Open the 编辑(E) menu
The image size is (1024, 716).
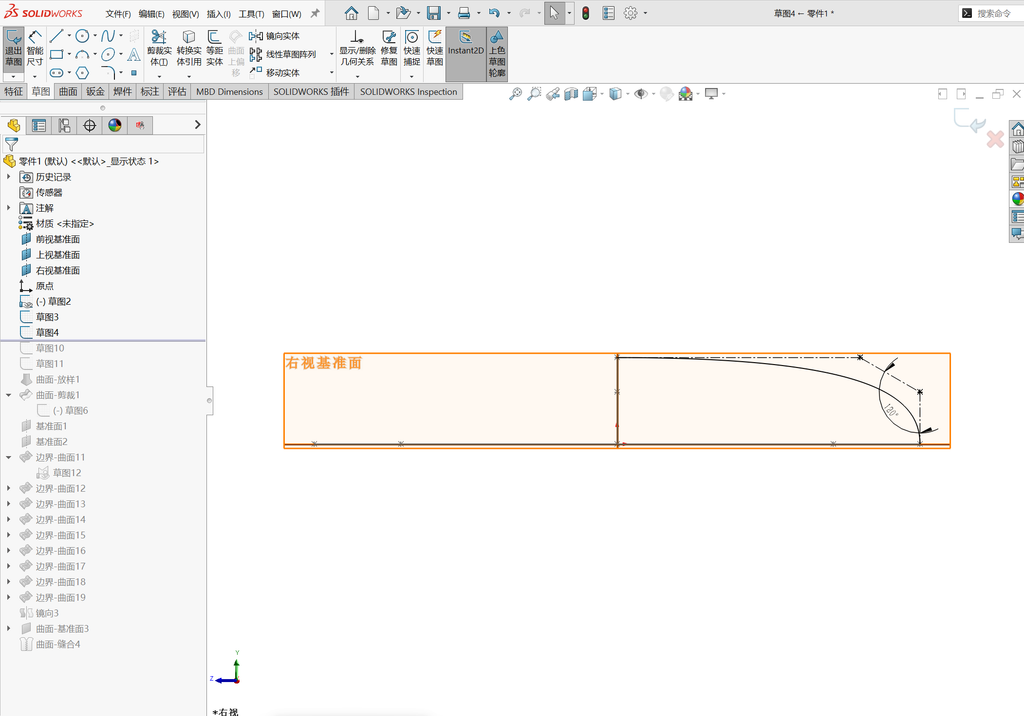(152, 14)
